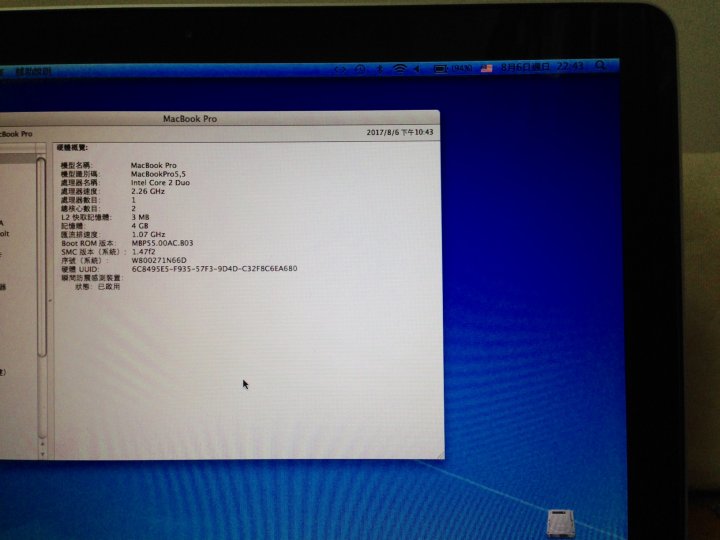The height and width of the screenshot is (540, 720).
Task: Click the 硬體概覽 heading
Action: point(73,147)
